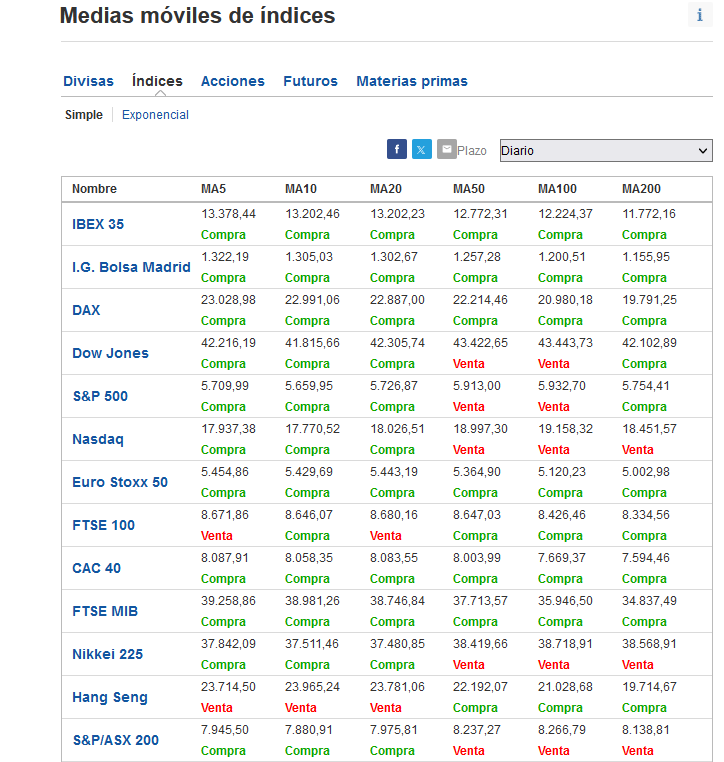Click the CAC 40 MA200 Compra signal
Viewport: 724px width, 762px height.
644,579
